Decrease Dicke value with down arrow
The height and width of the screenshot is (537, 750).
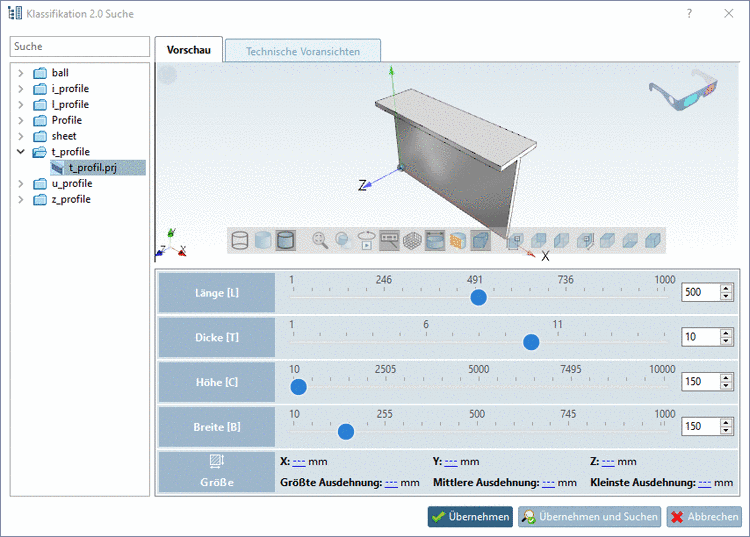click(x=726, y=341)
